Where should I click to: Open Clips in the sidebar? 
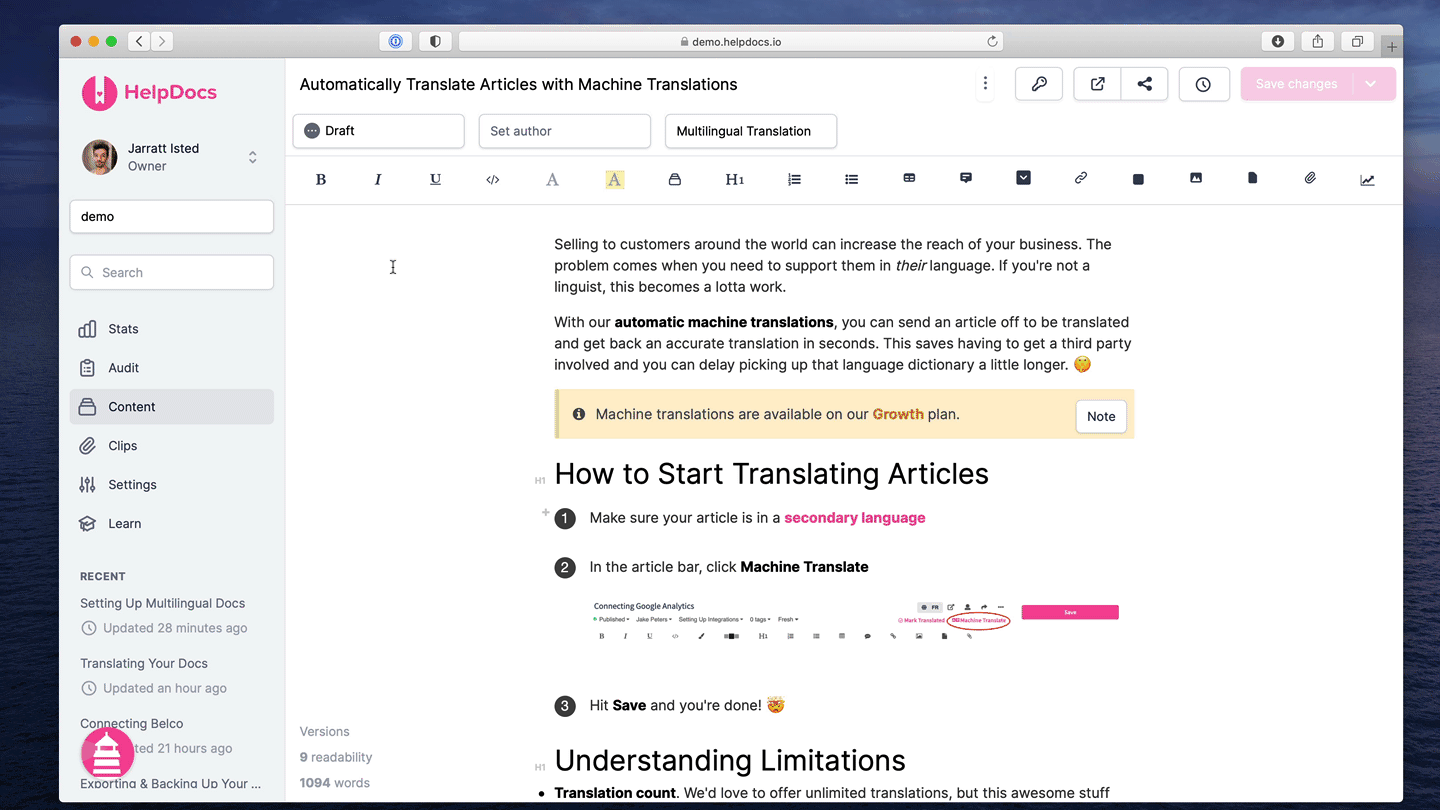click(x=171, y=446)
